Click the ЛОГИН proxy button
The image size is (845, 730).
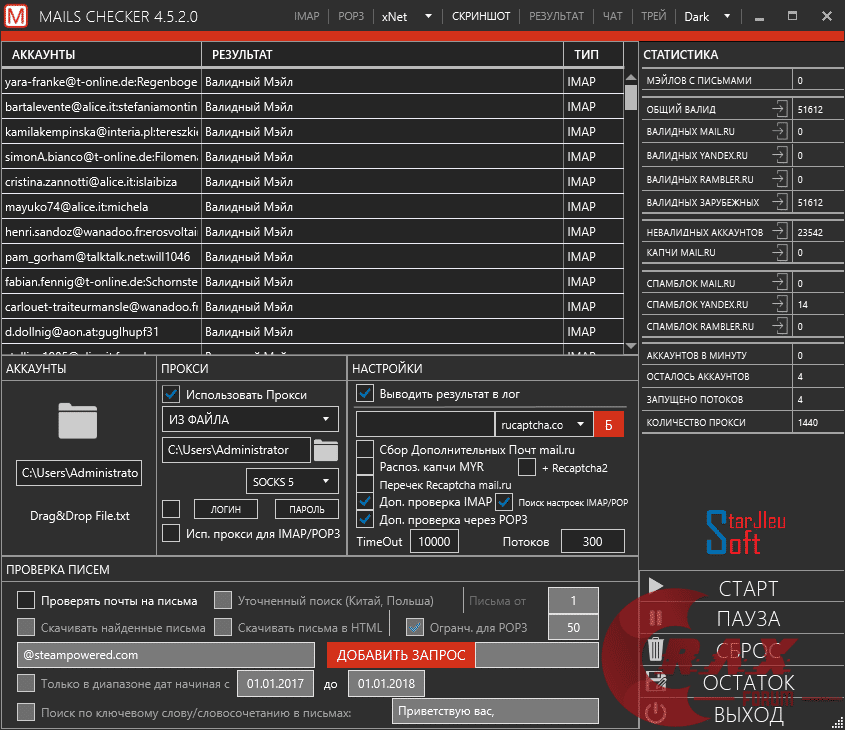point(226,510)
